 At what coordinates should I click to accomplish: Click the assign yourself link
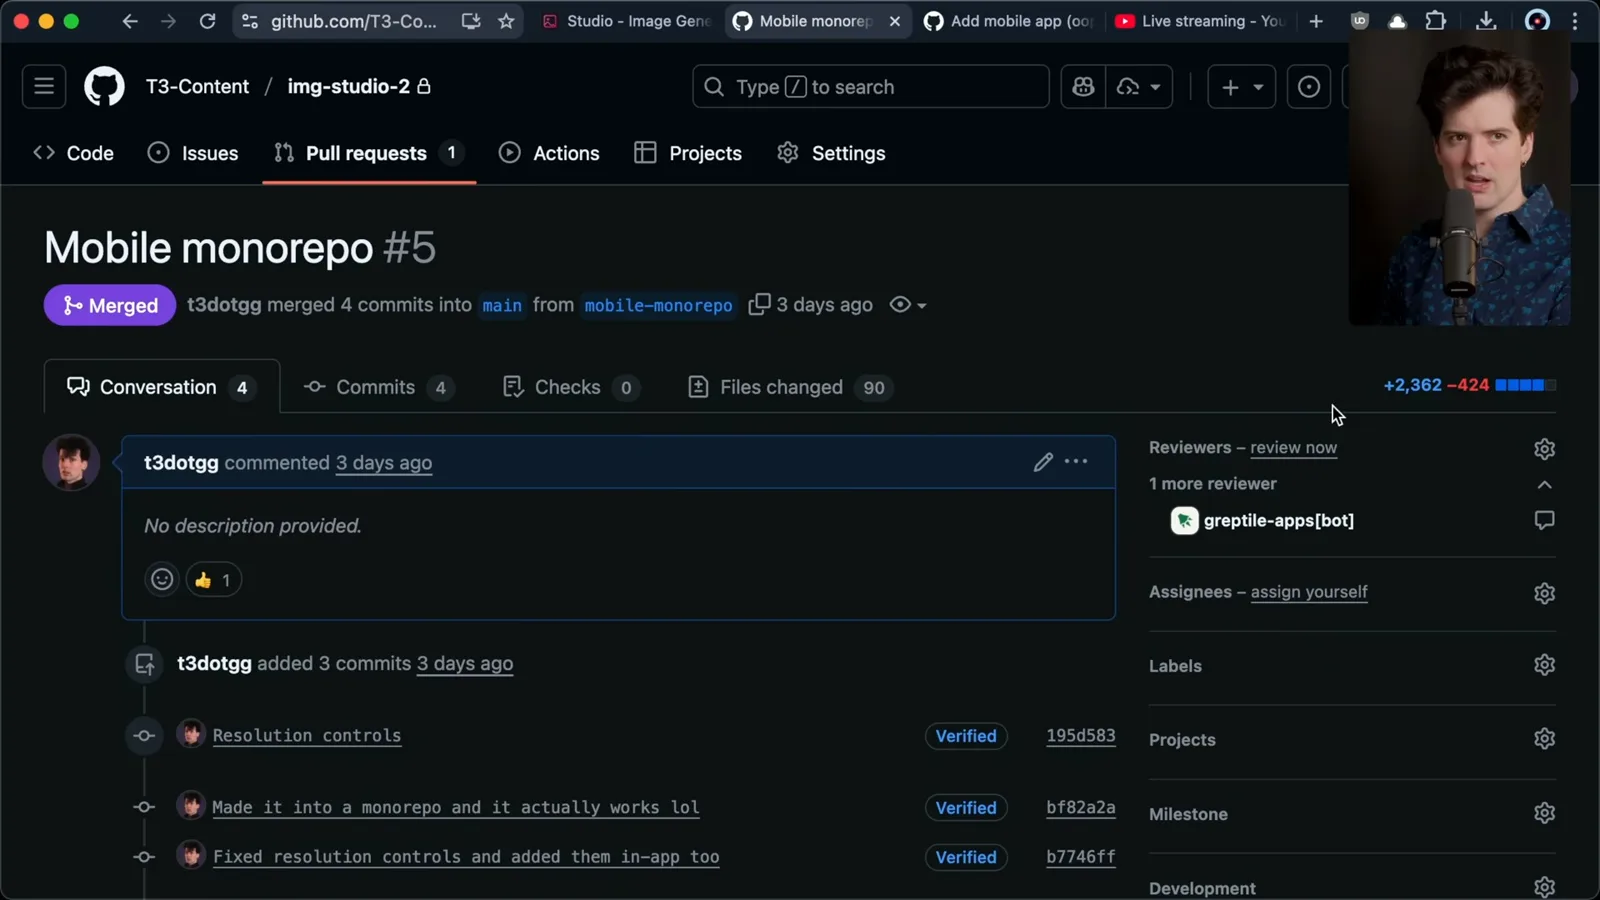(x=1308, y=592)
